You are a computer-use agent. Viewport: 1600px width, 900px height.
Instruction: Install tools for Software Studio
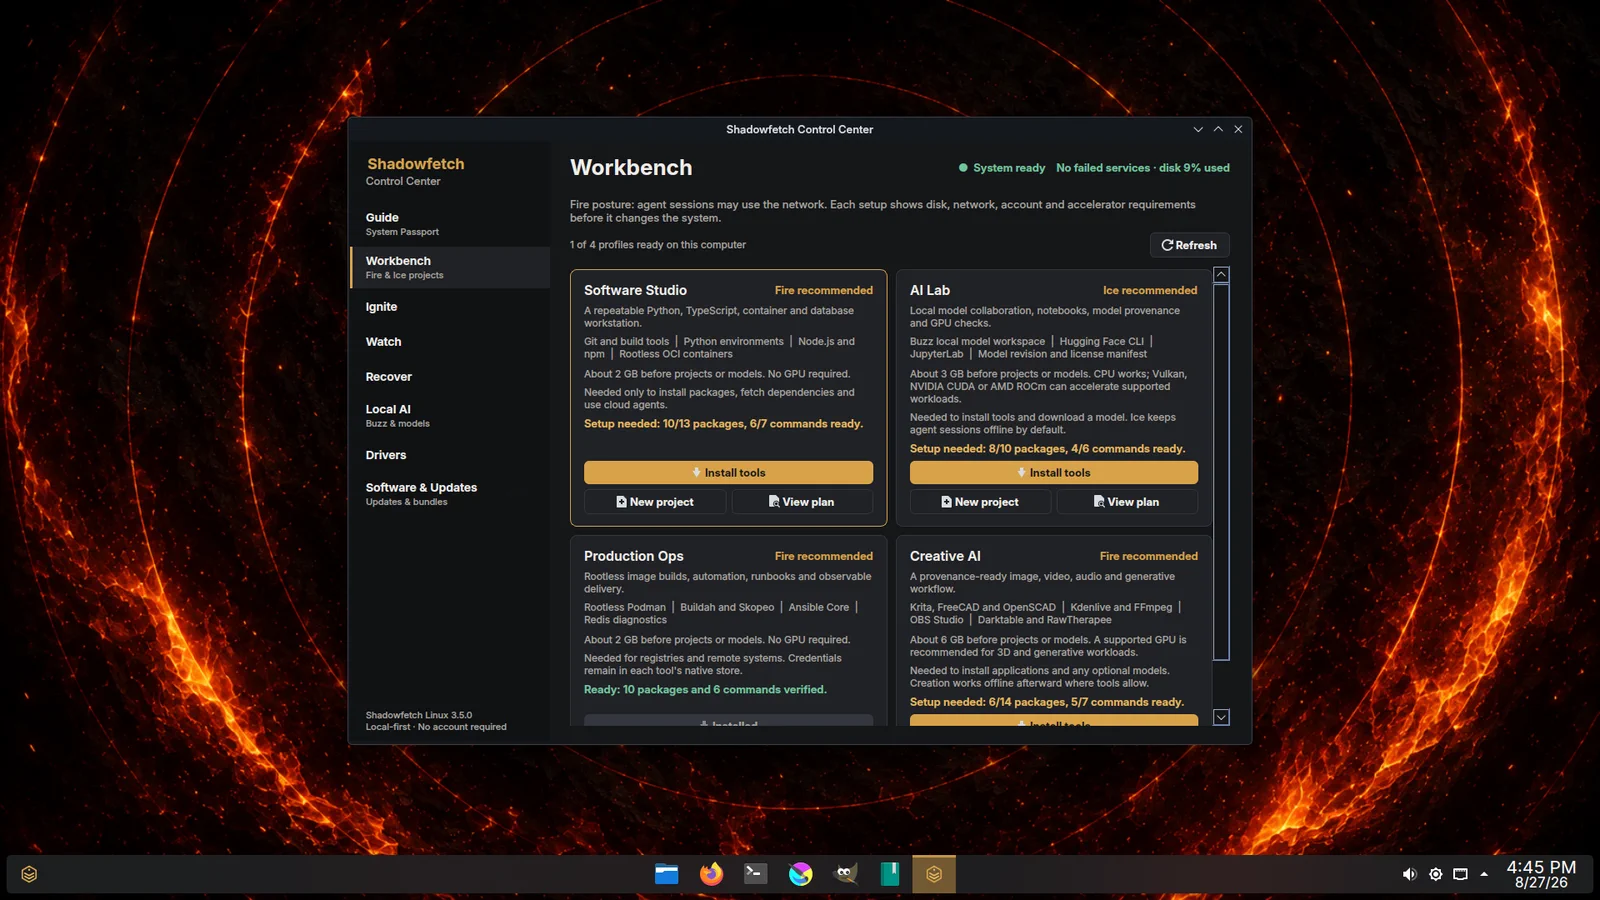point(728,473)
